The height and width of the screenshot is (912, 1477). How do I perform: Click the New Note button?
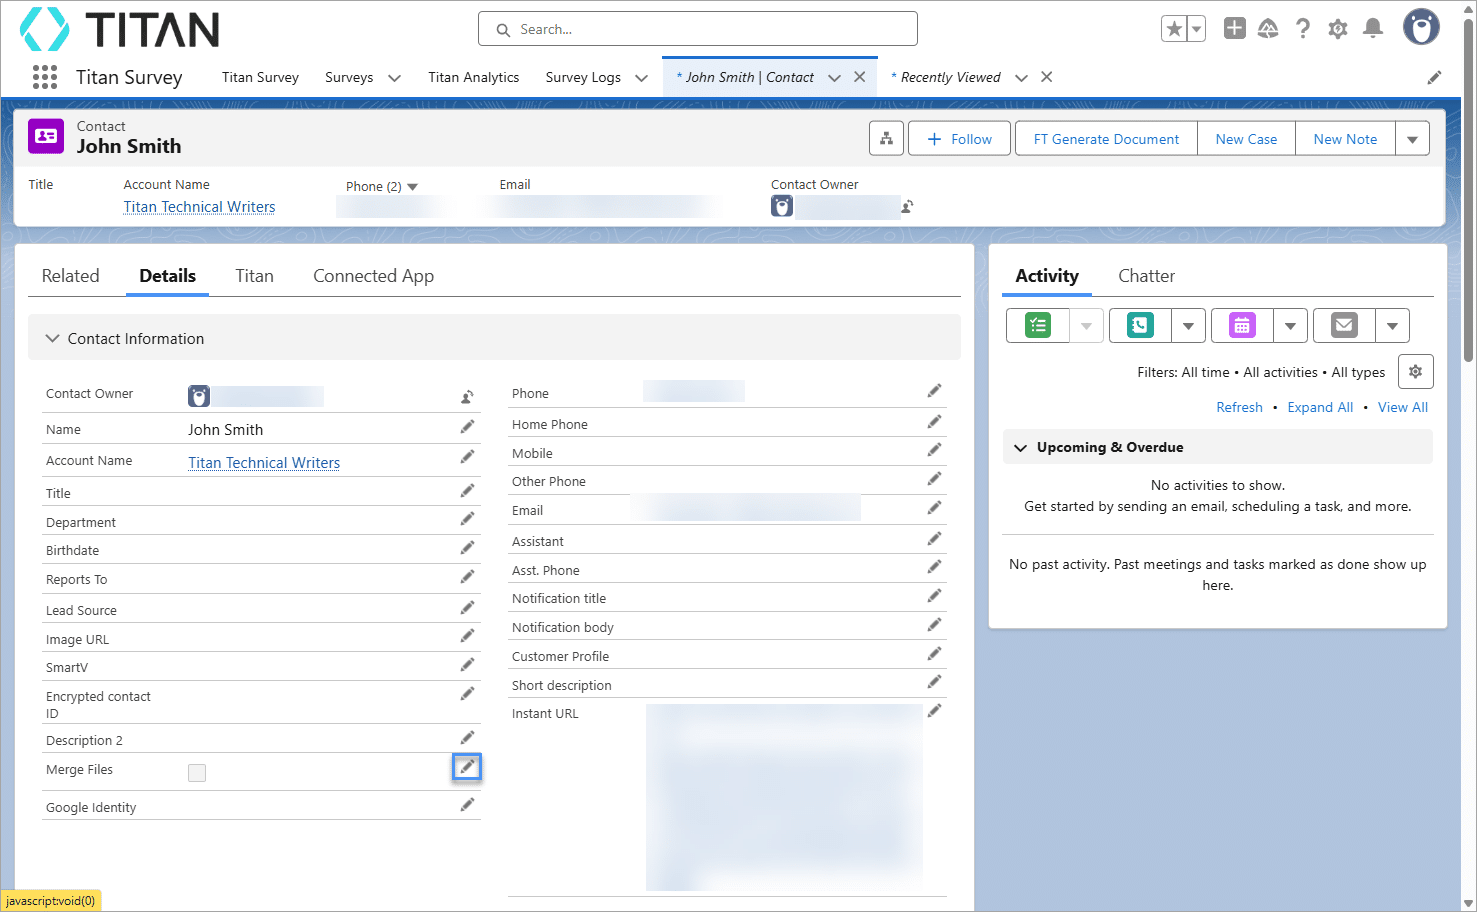[x=1345, y=139]
